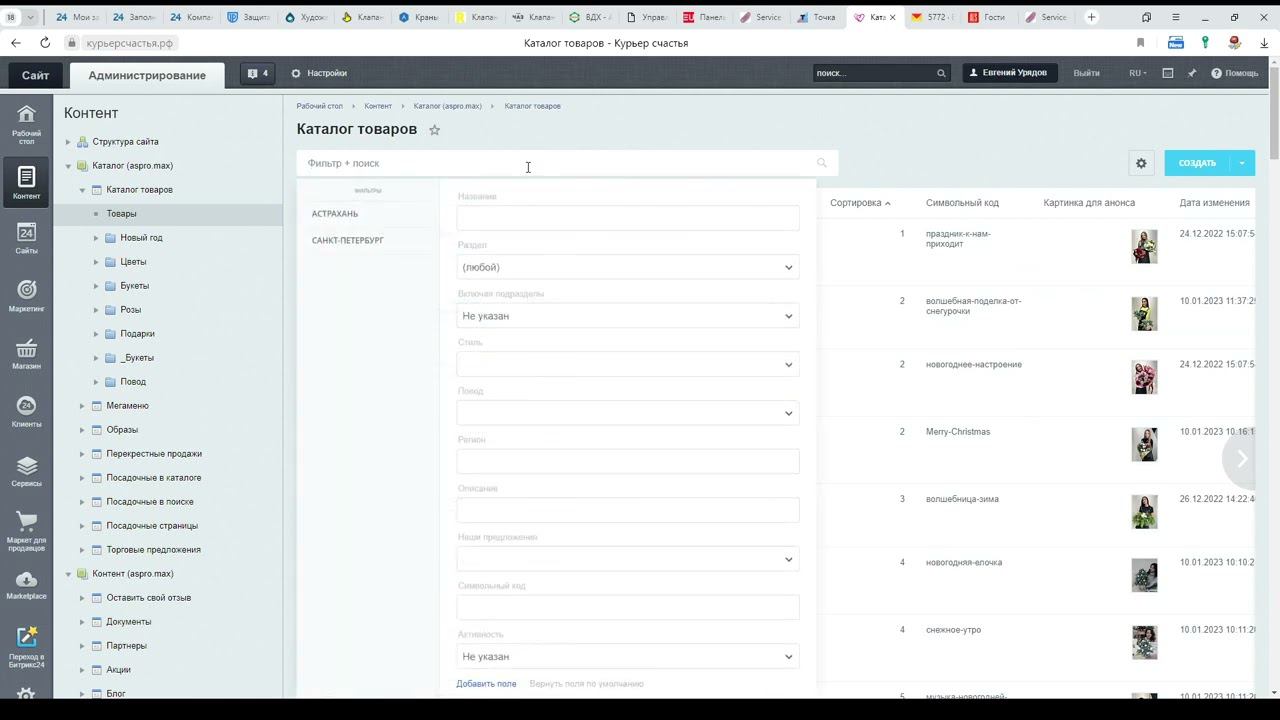Click the pin icon in admin header
The width and height of the screenshot is (1280, 720).
(x=1192, y=73)
